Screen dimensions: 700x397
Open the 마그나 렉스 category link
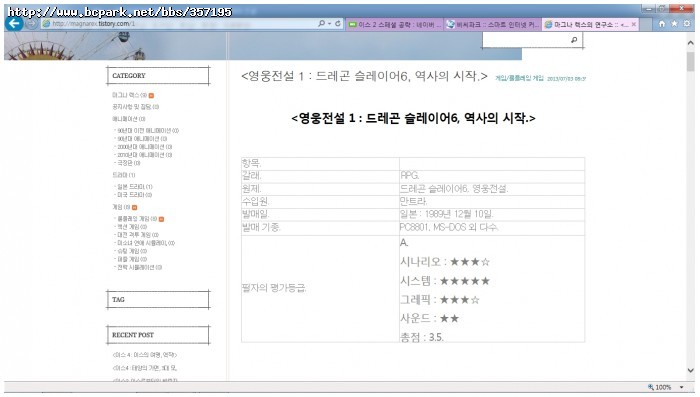click(x=129, y=95)
